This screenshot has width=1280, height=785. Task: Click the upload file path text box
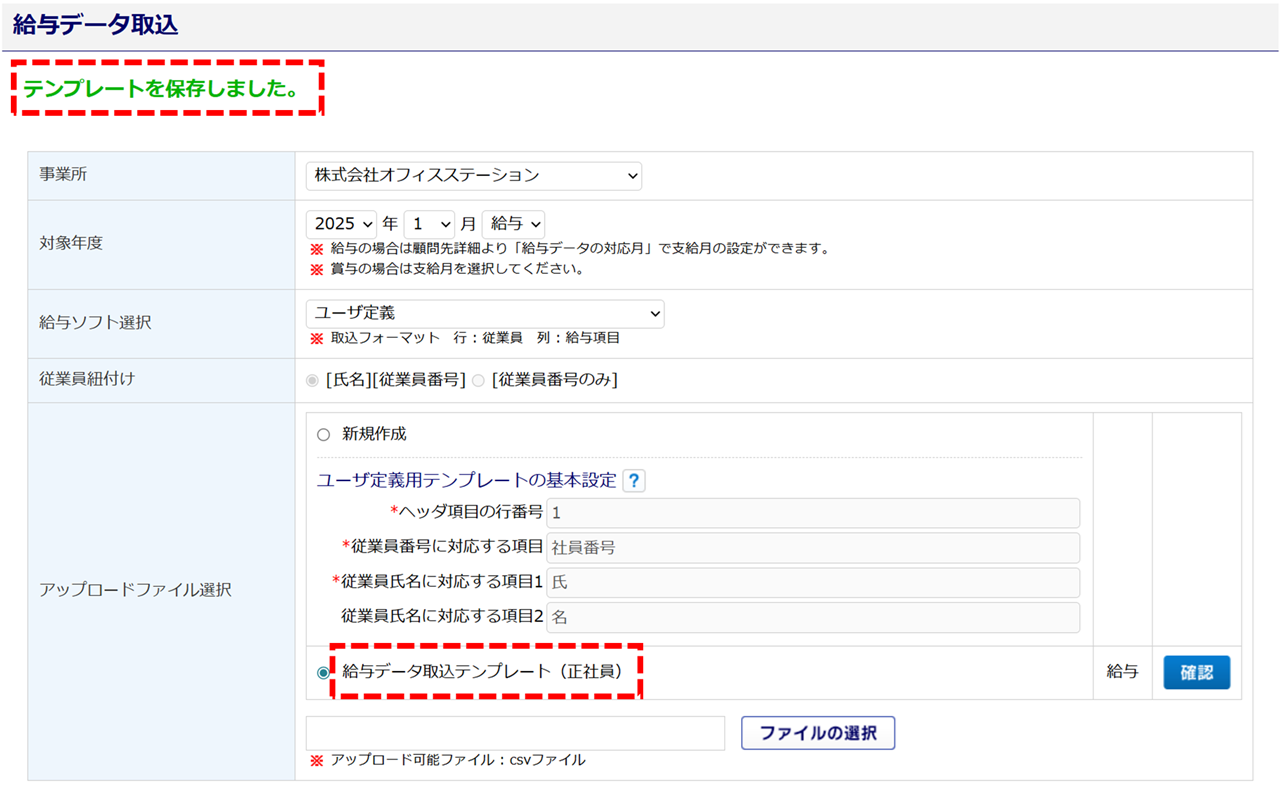pyautogui.click(x=515, y=733)
